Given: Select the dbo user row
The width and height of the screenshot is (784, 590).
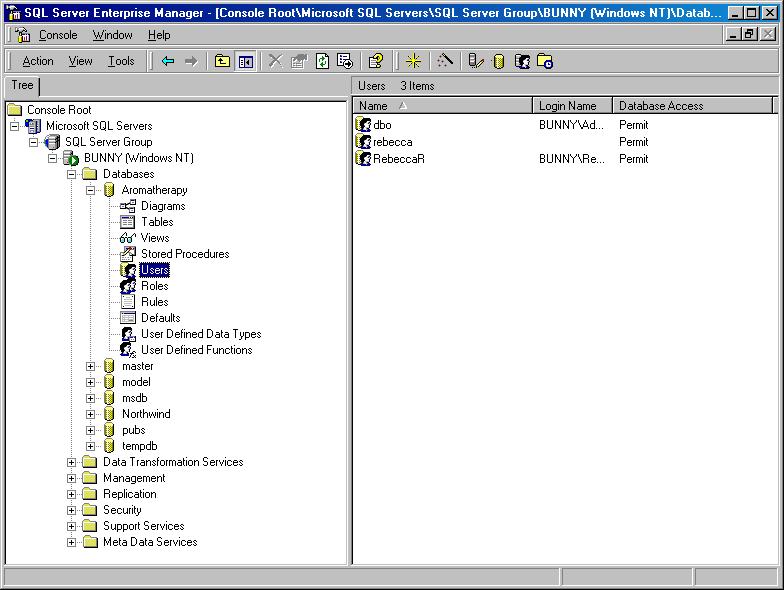Looking at the screenshot, I should [x=565, y=125].
